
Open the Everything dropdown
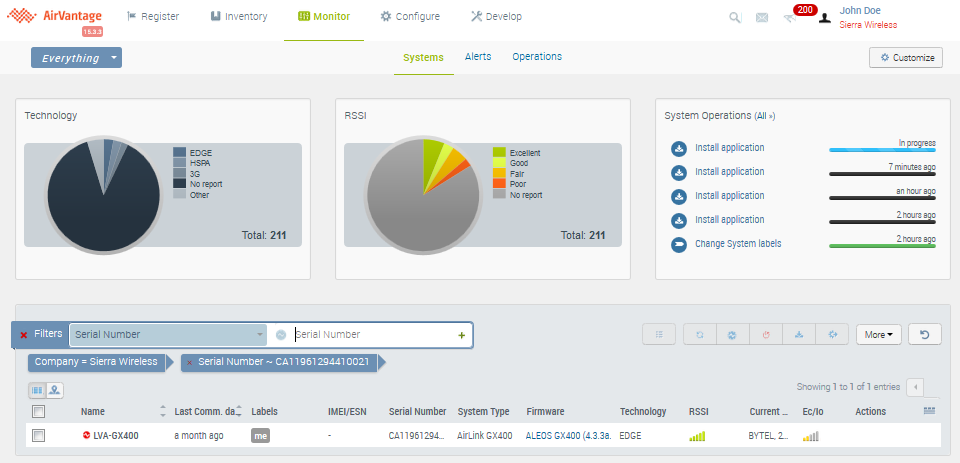coord(77,58)
